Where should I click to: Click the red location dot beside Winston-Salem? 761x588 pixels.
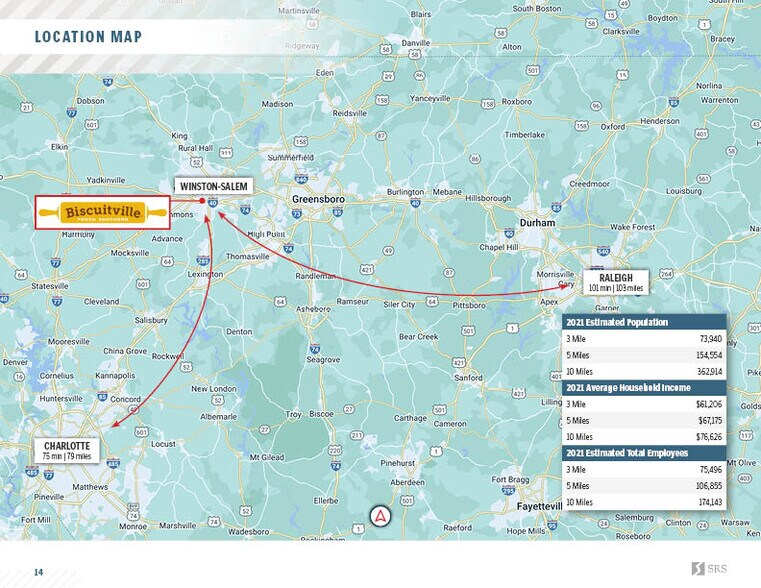(202, 201)
